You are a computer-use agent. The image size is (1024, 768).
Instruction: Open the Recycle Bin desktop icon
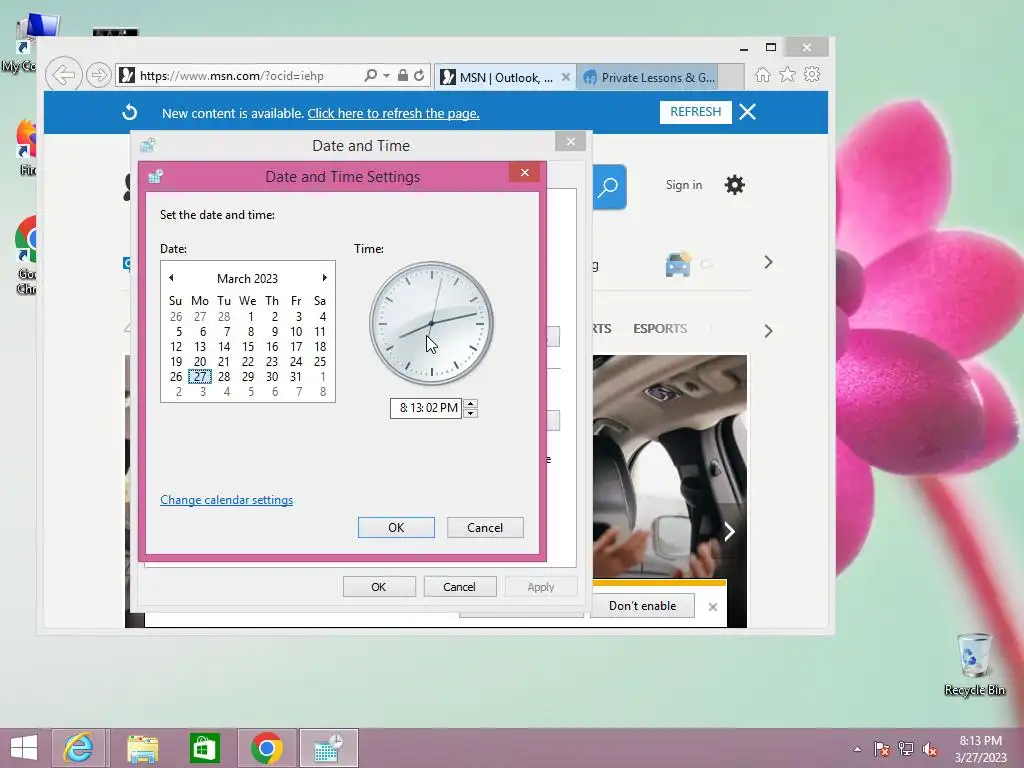[974, 663]
